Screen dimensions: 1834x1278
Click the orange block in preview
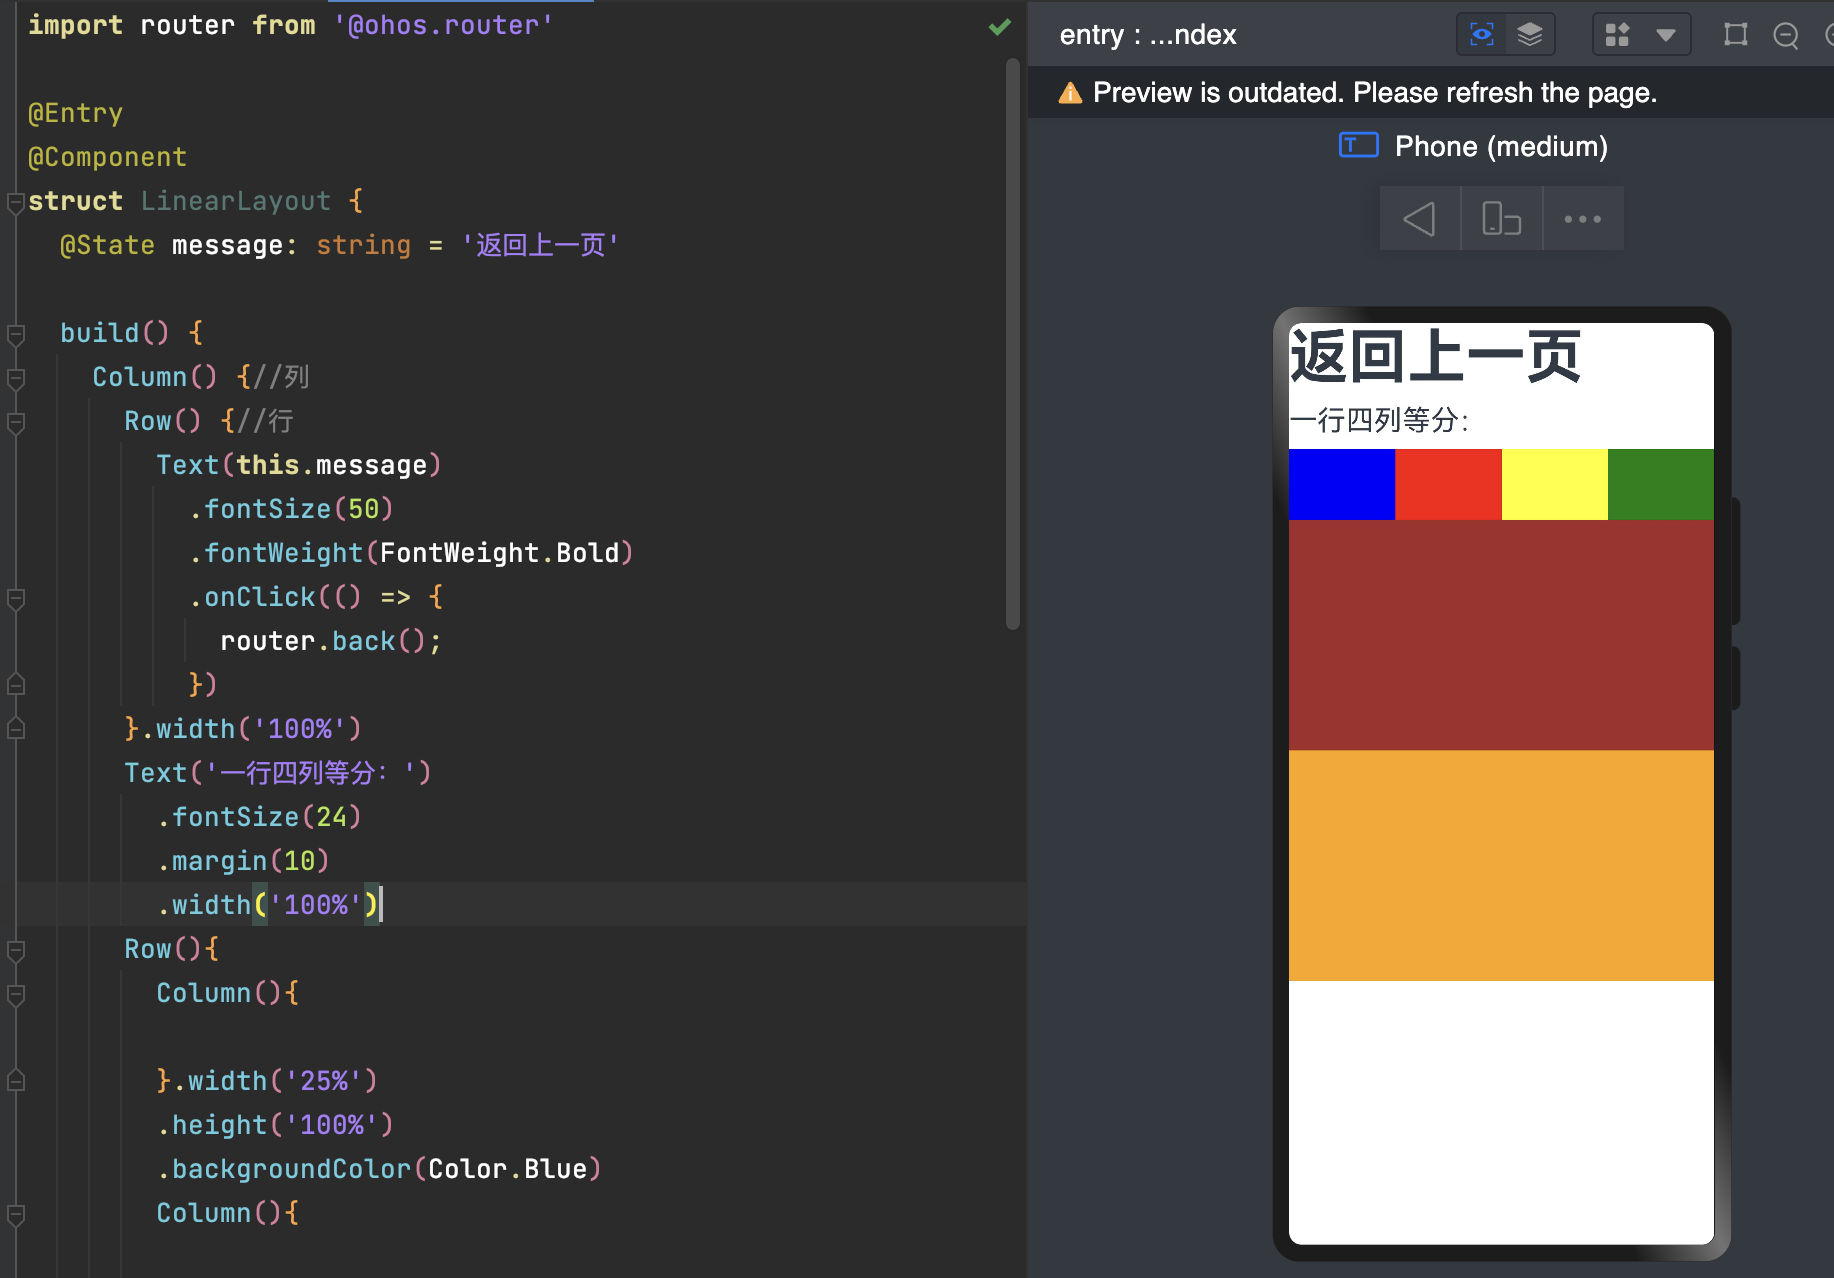point(1501,865)
